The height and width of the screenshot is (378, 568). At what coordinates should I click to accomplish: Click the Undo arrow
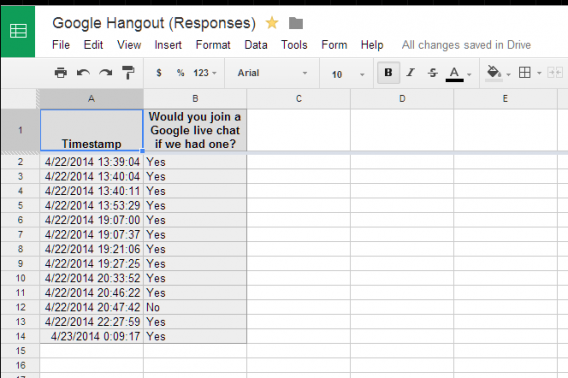(x=83, y=73)
